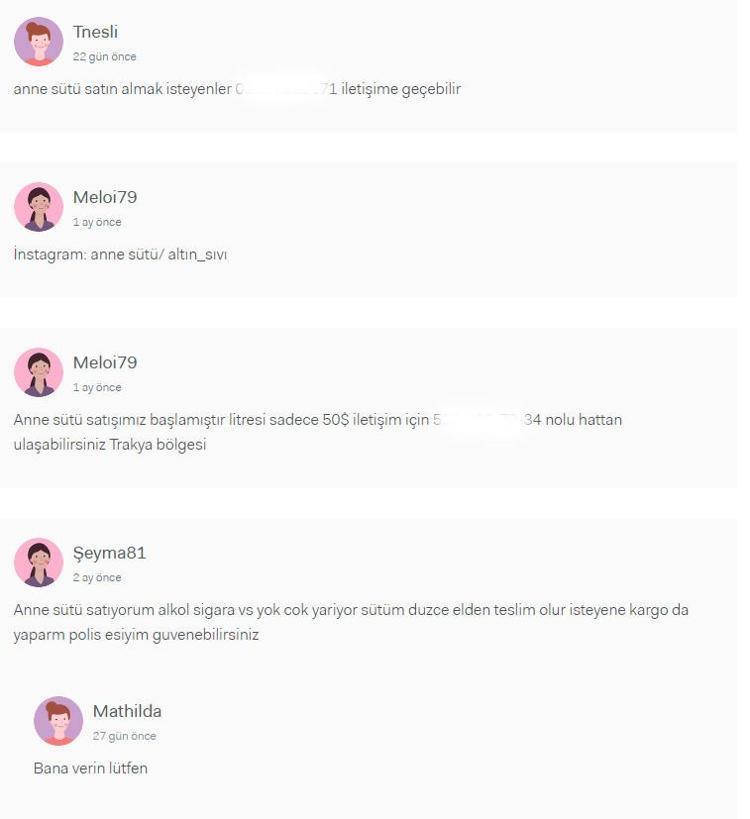
Task: Click the first Meloi79 avatar
Action: coord(39,207)
